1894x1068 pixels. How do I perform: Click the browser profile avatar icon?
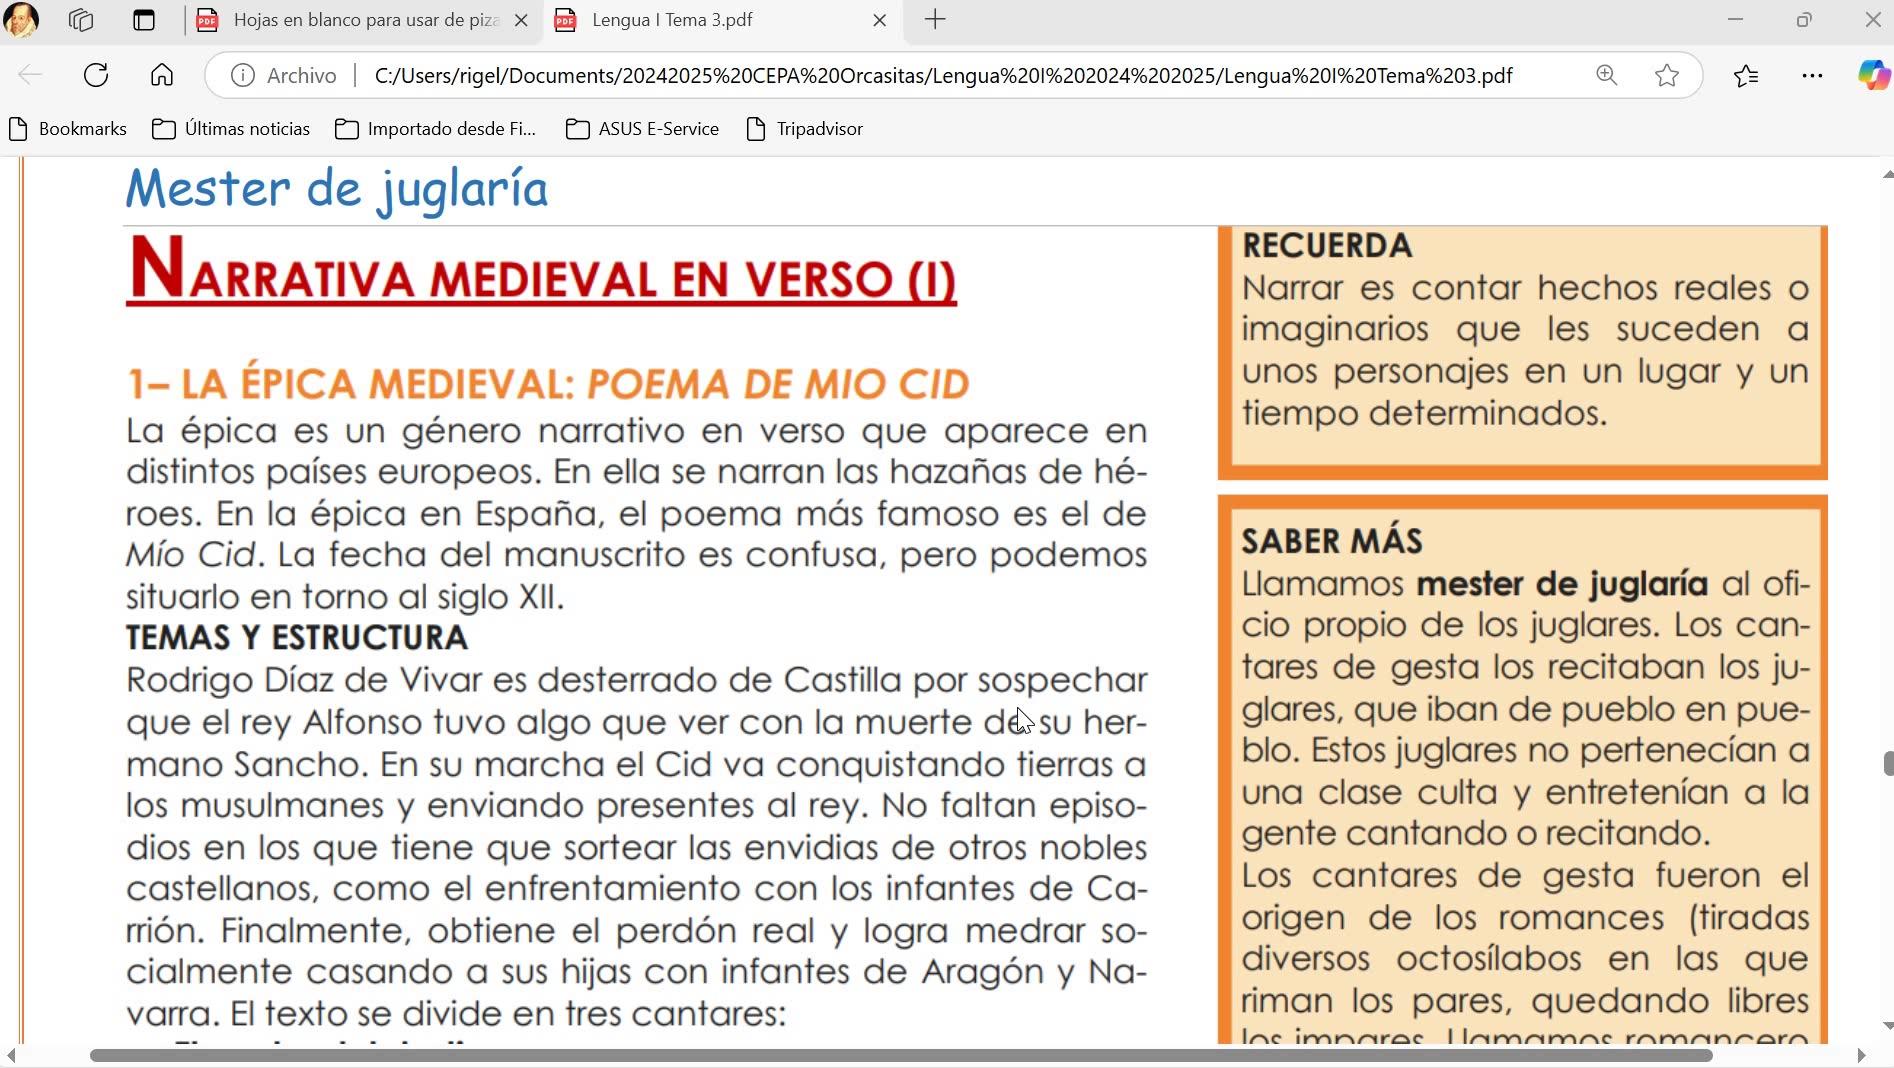click(x=21, y=20)
